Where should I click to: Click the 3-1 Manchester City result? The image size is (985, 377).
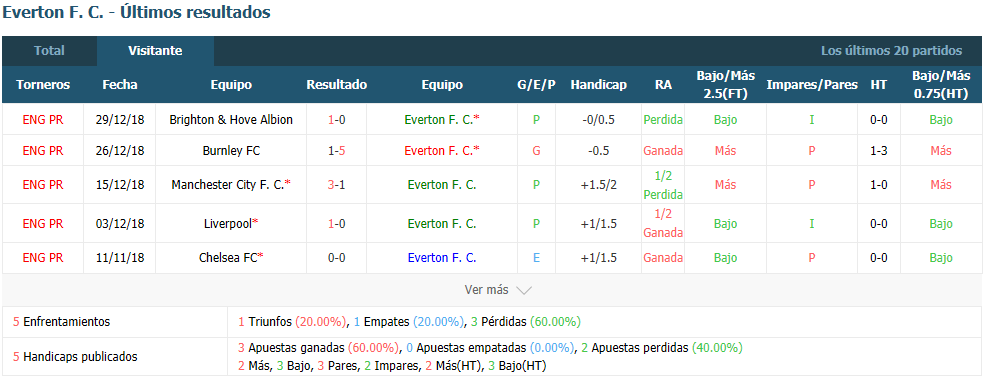336,185
